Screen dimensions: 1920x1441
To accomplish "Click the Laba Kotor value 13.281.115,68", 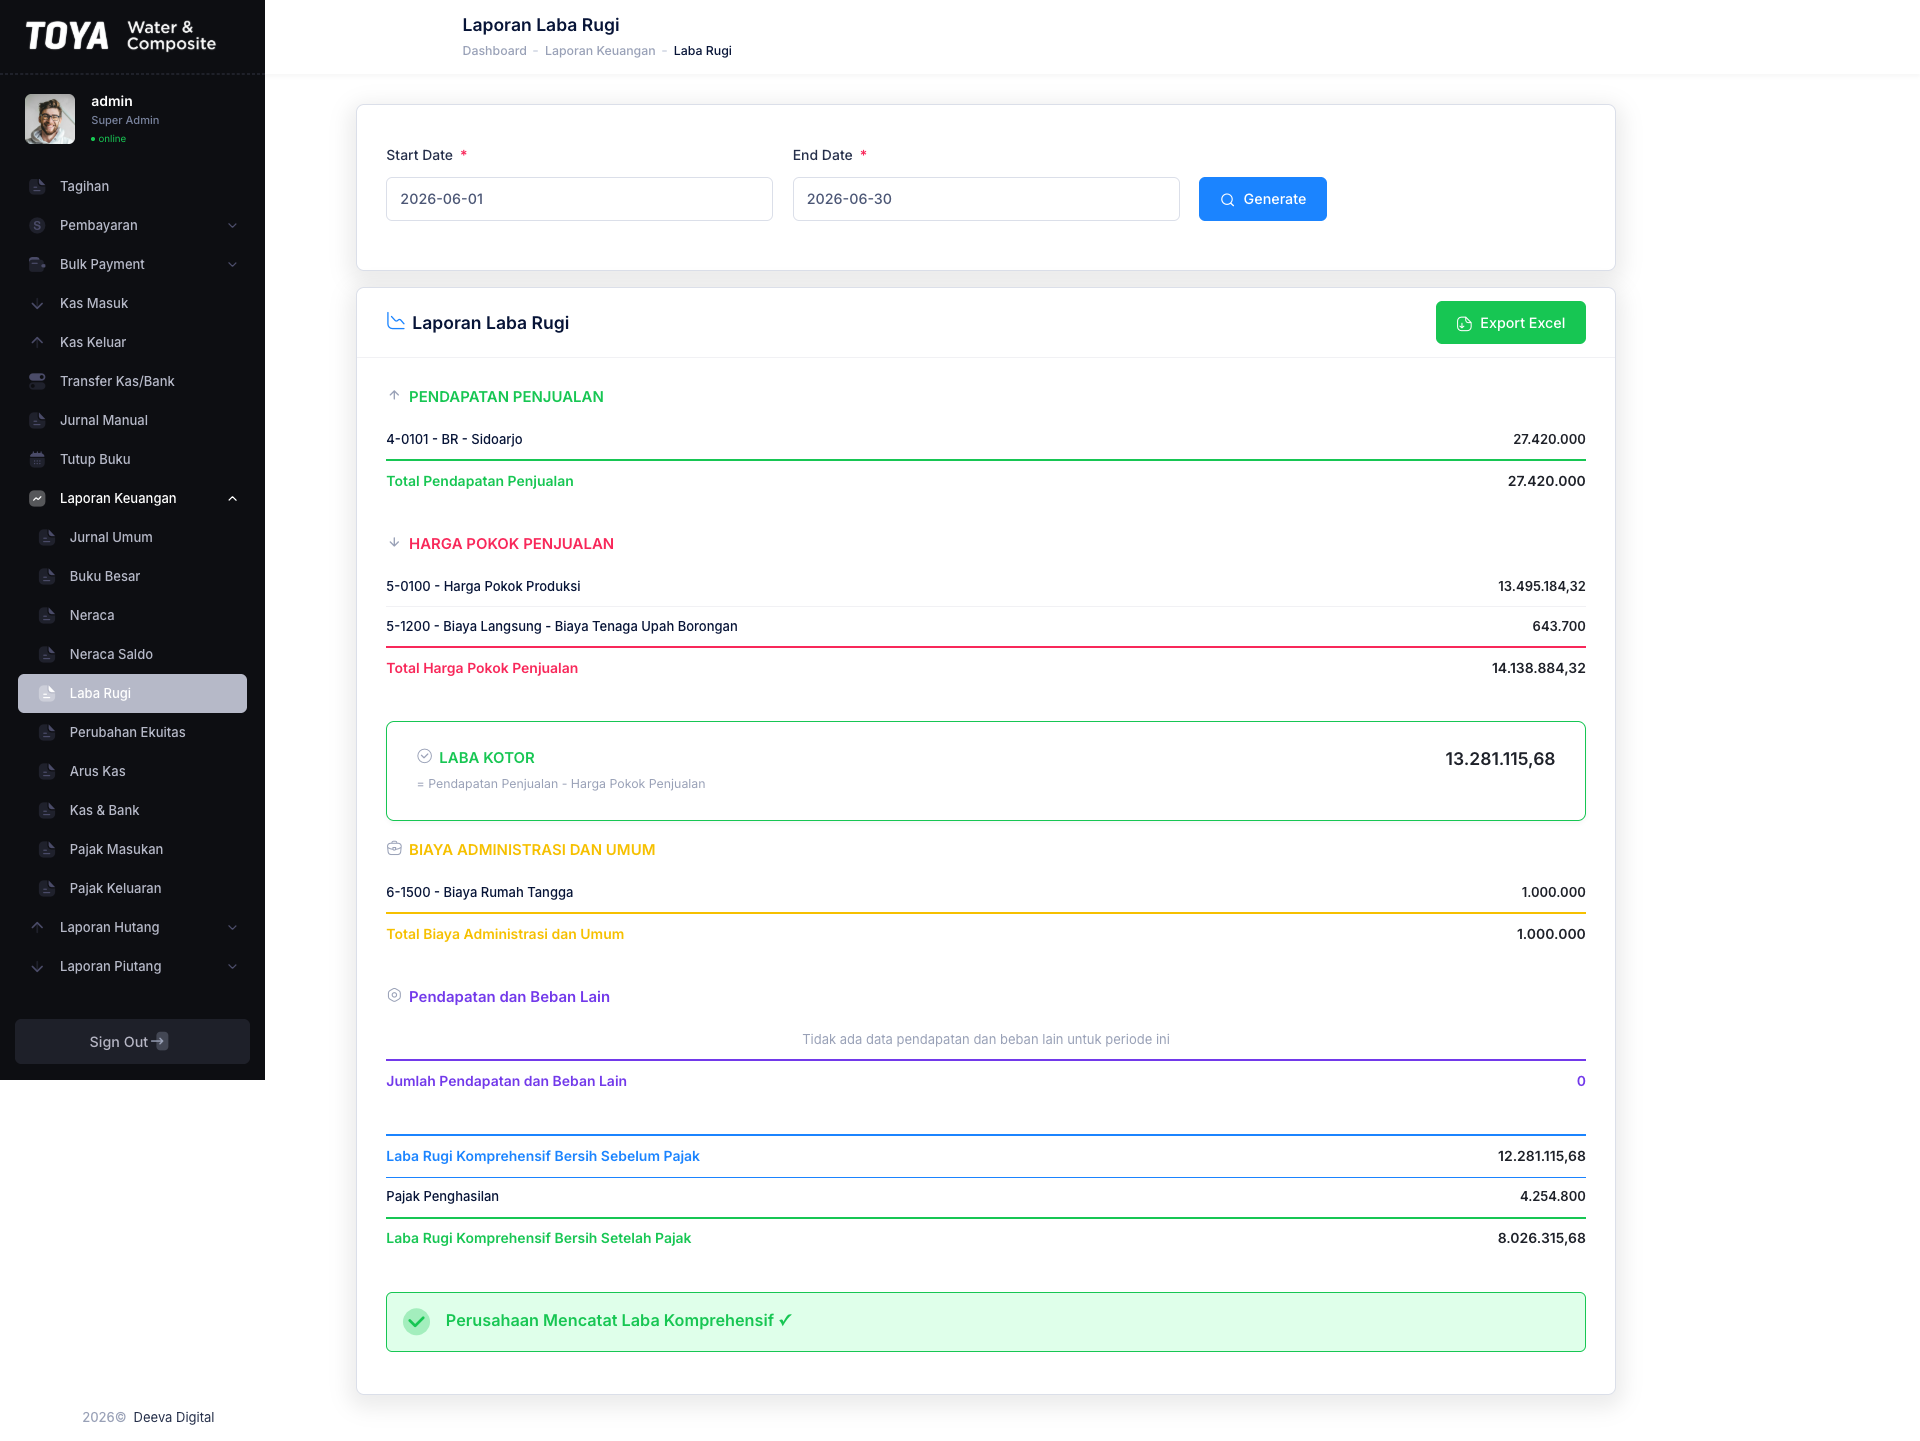I will [x=1500, y=759].
